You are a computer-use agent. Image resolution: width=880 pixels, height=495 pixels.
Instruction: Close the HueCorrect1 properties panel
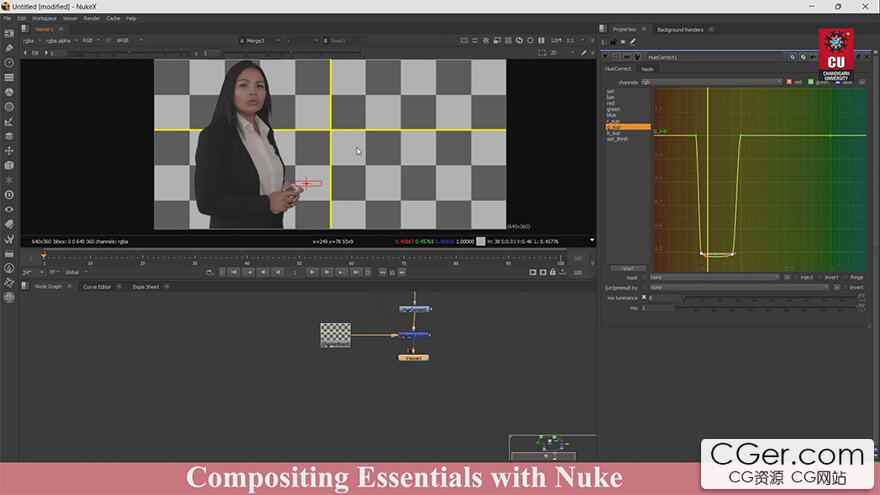(867, 57)
